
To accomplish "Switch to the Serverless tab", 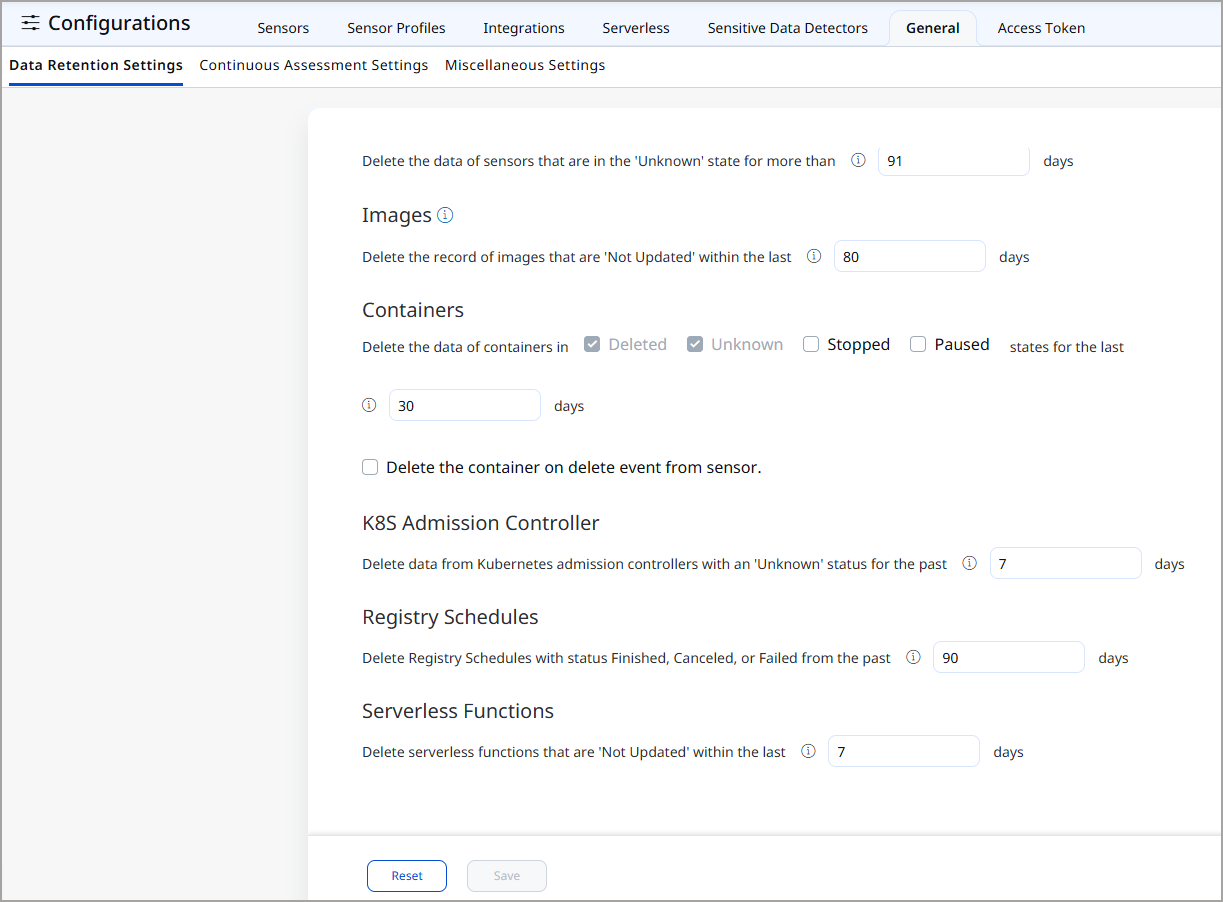I will [x=636, y=28].
